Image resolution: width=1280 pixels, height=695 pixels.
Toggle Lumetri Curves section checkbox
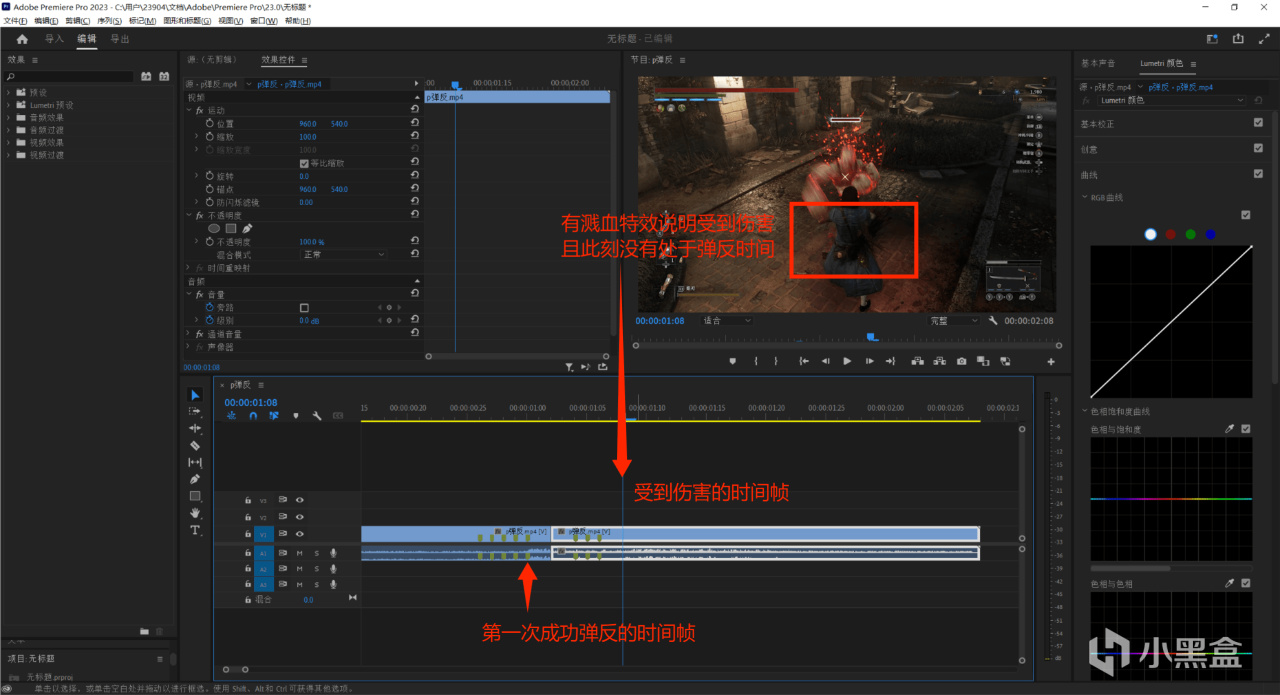pos(1258,173)
